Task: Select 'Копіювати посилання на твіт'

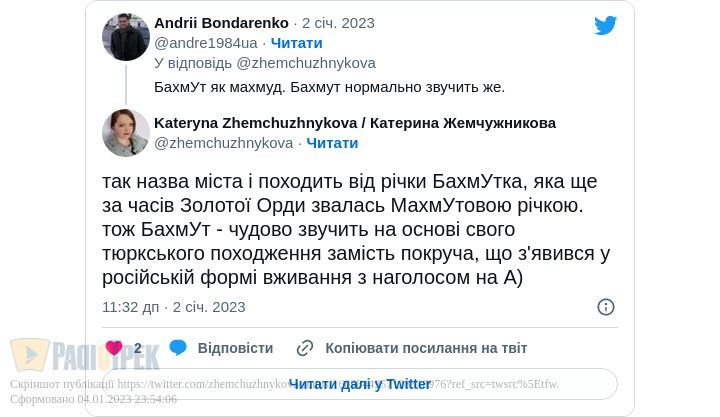Action: tap(426, 348)
